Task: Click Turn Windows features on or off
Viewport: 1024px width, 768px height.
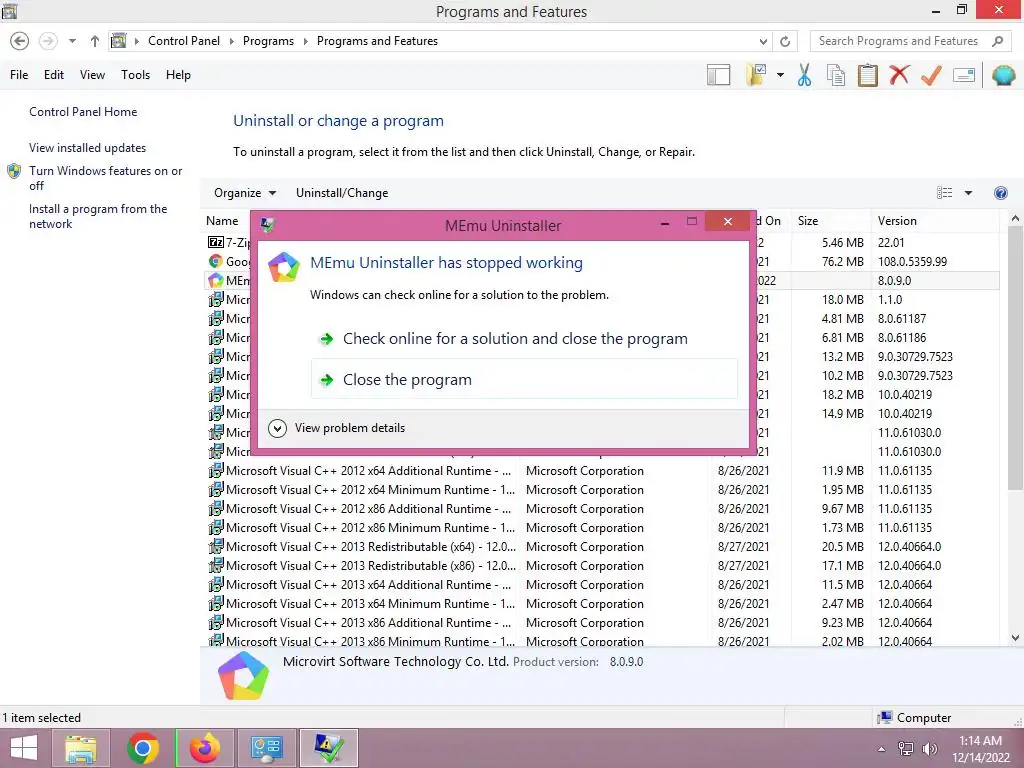Action: pos(105,178)
